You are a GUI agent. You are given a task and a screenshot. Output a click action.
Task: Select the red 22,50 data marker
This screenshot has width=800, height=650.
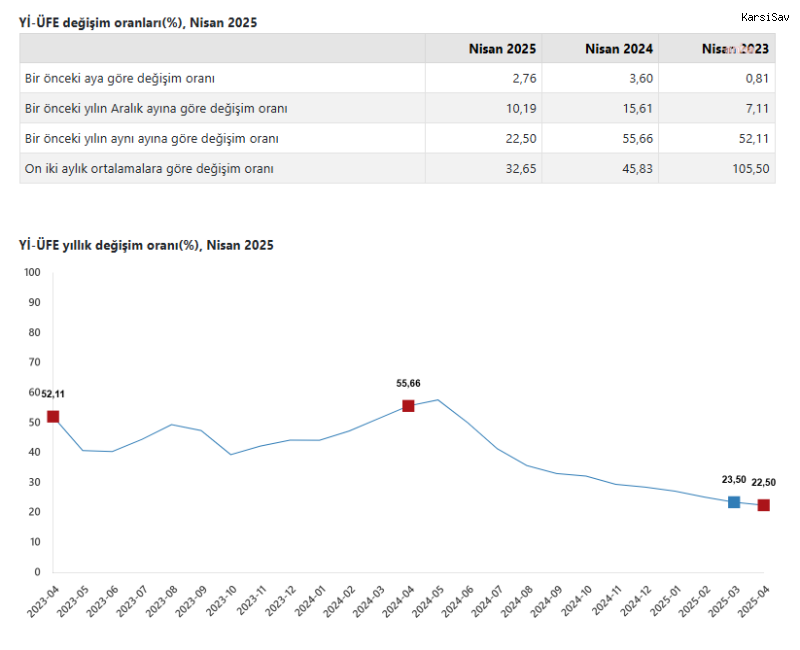(763, 505)
